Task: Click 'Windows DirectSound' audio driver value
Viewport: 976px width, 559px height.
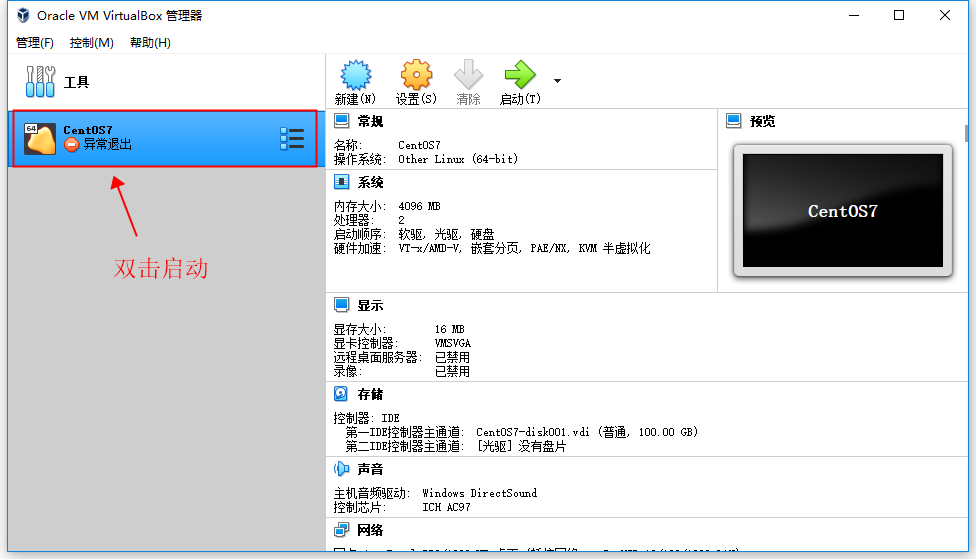Action: click(x=480, y=493)
